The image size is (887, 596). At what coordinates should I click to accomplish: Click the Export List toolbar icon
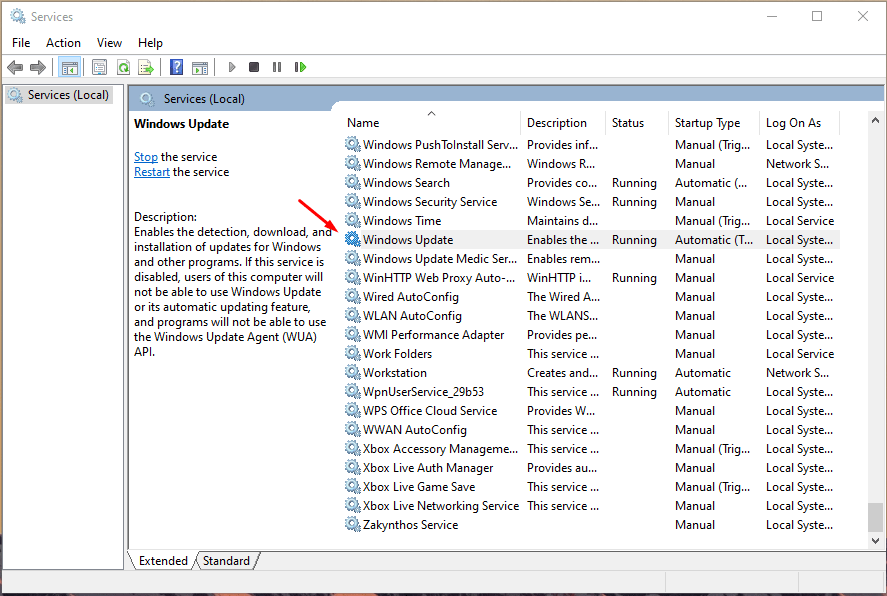(146, 68)
